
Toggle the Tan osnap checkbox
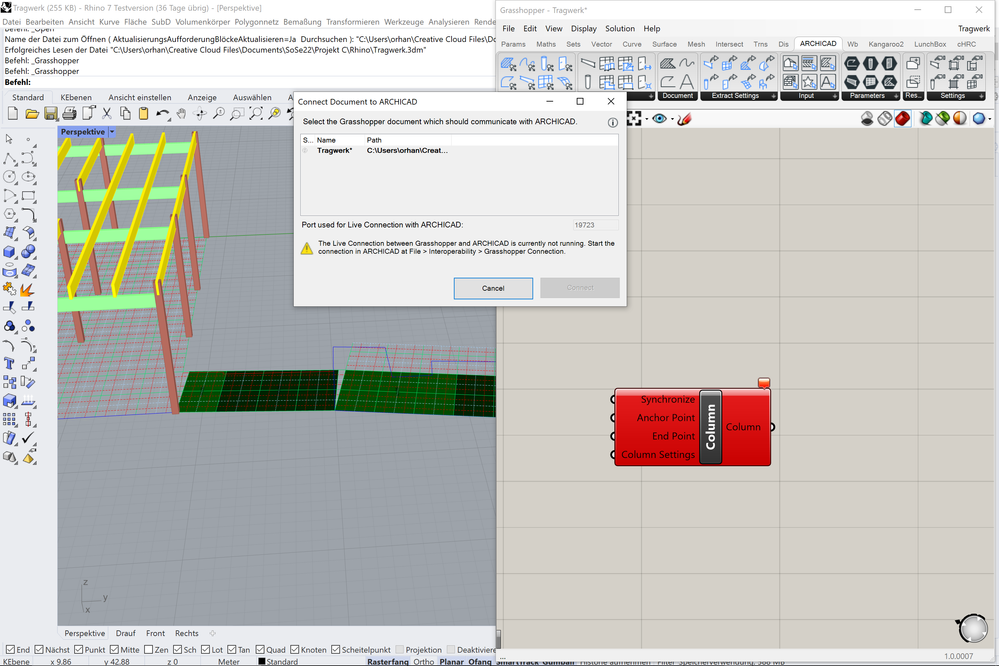(x=231, y=649)
